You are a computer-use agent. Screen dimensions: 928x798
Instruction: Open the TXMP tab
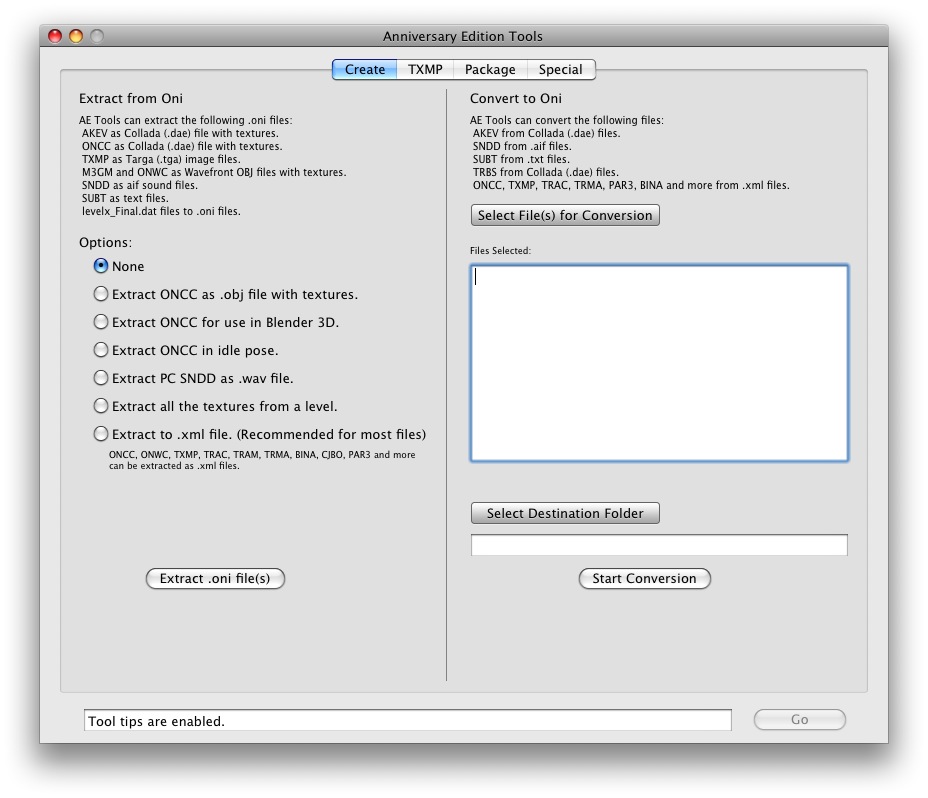tap(425, 69)
